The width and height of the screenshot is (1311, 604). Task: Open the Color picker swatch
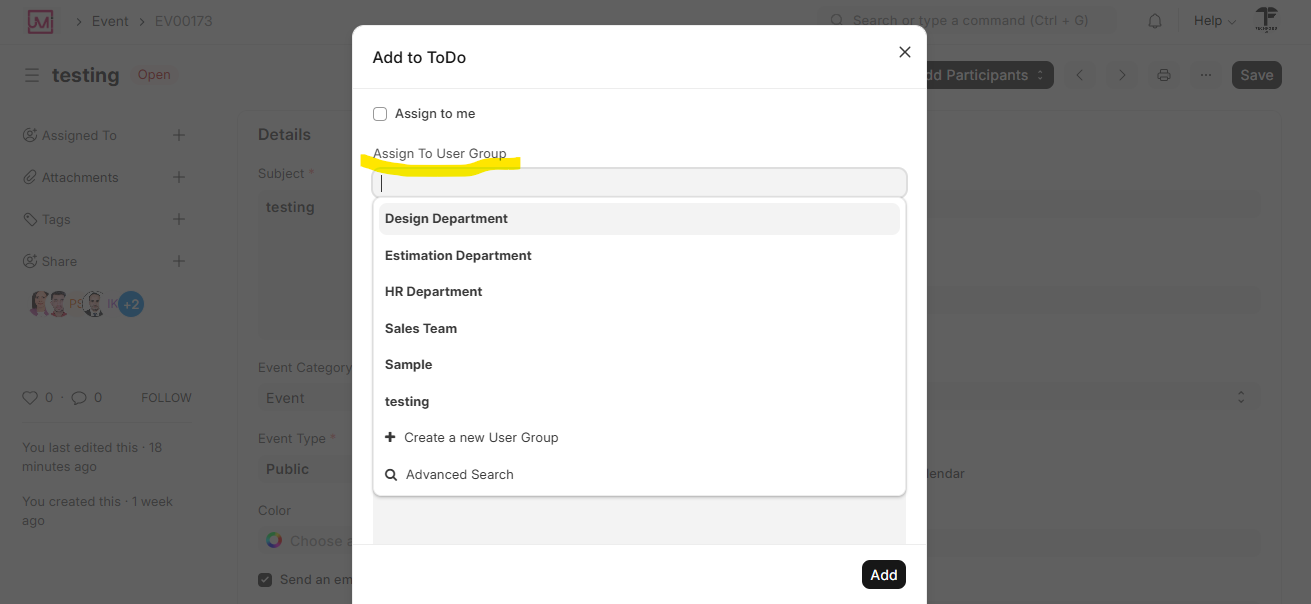274,541
